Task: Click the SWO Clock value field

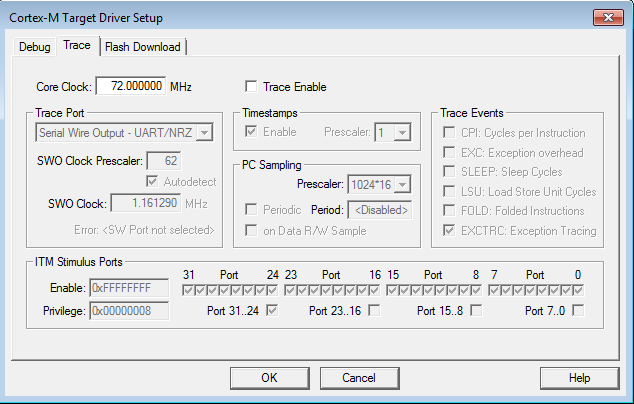Action: click(x=146, y=203)
